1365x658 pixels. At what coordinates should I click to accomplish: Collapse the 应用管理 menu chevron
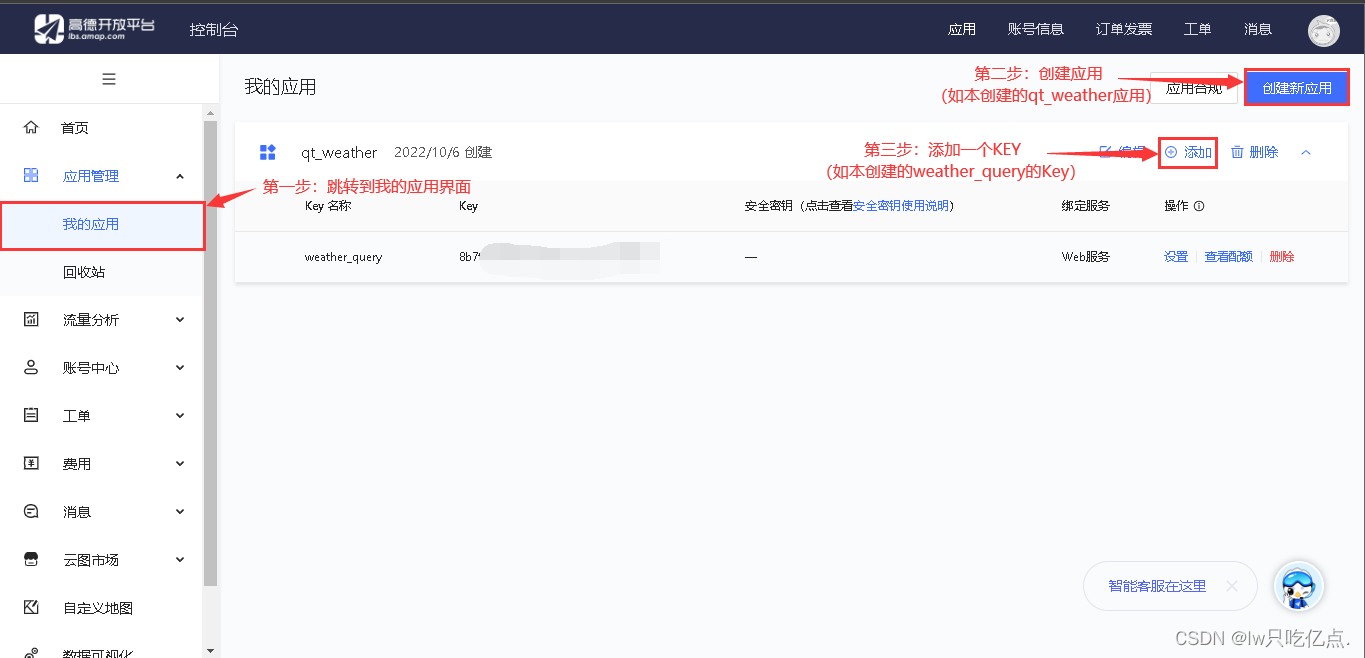[x=180, y=176]
